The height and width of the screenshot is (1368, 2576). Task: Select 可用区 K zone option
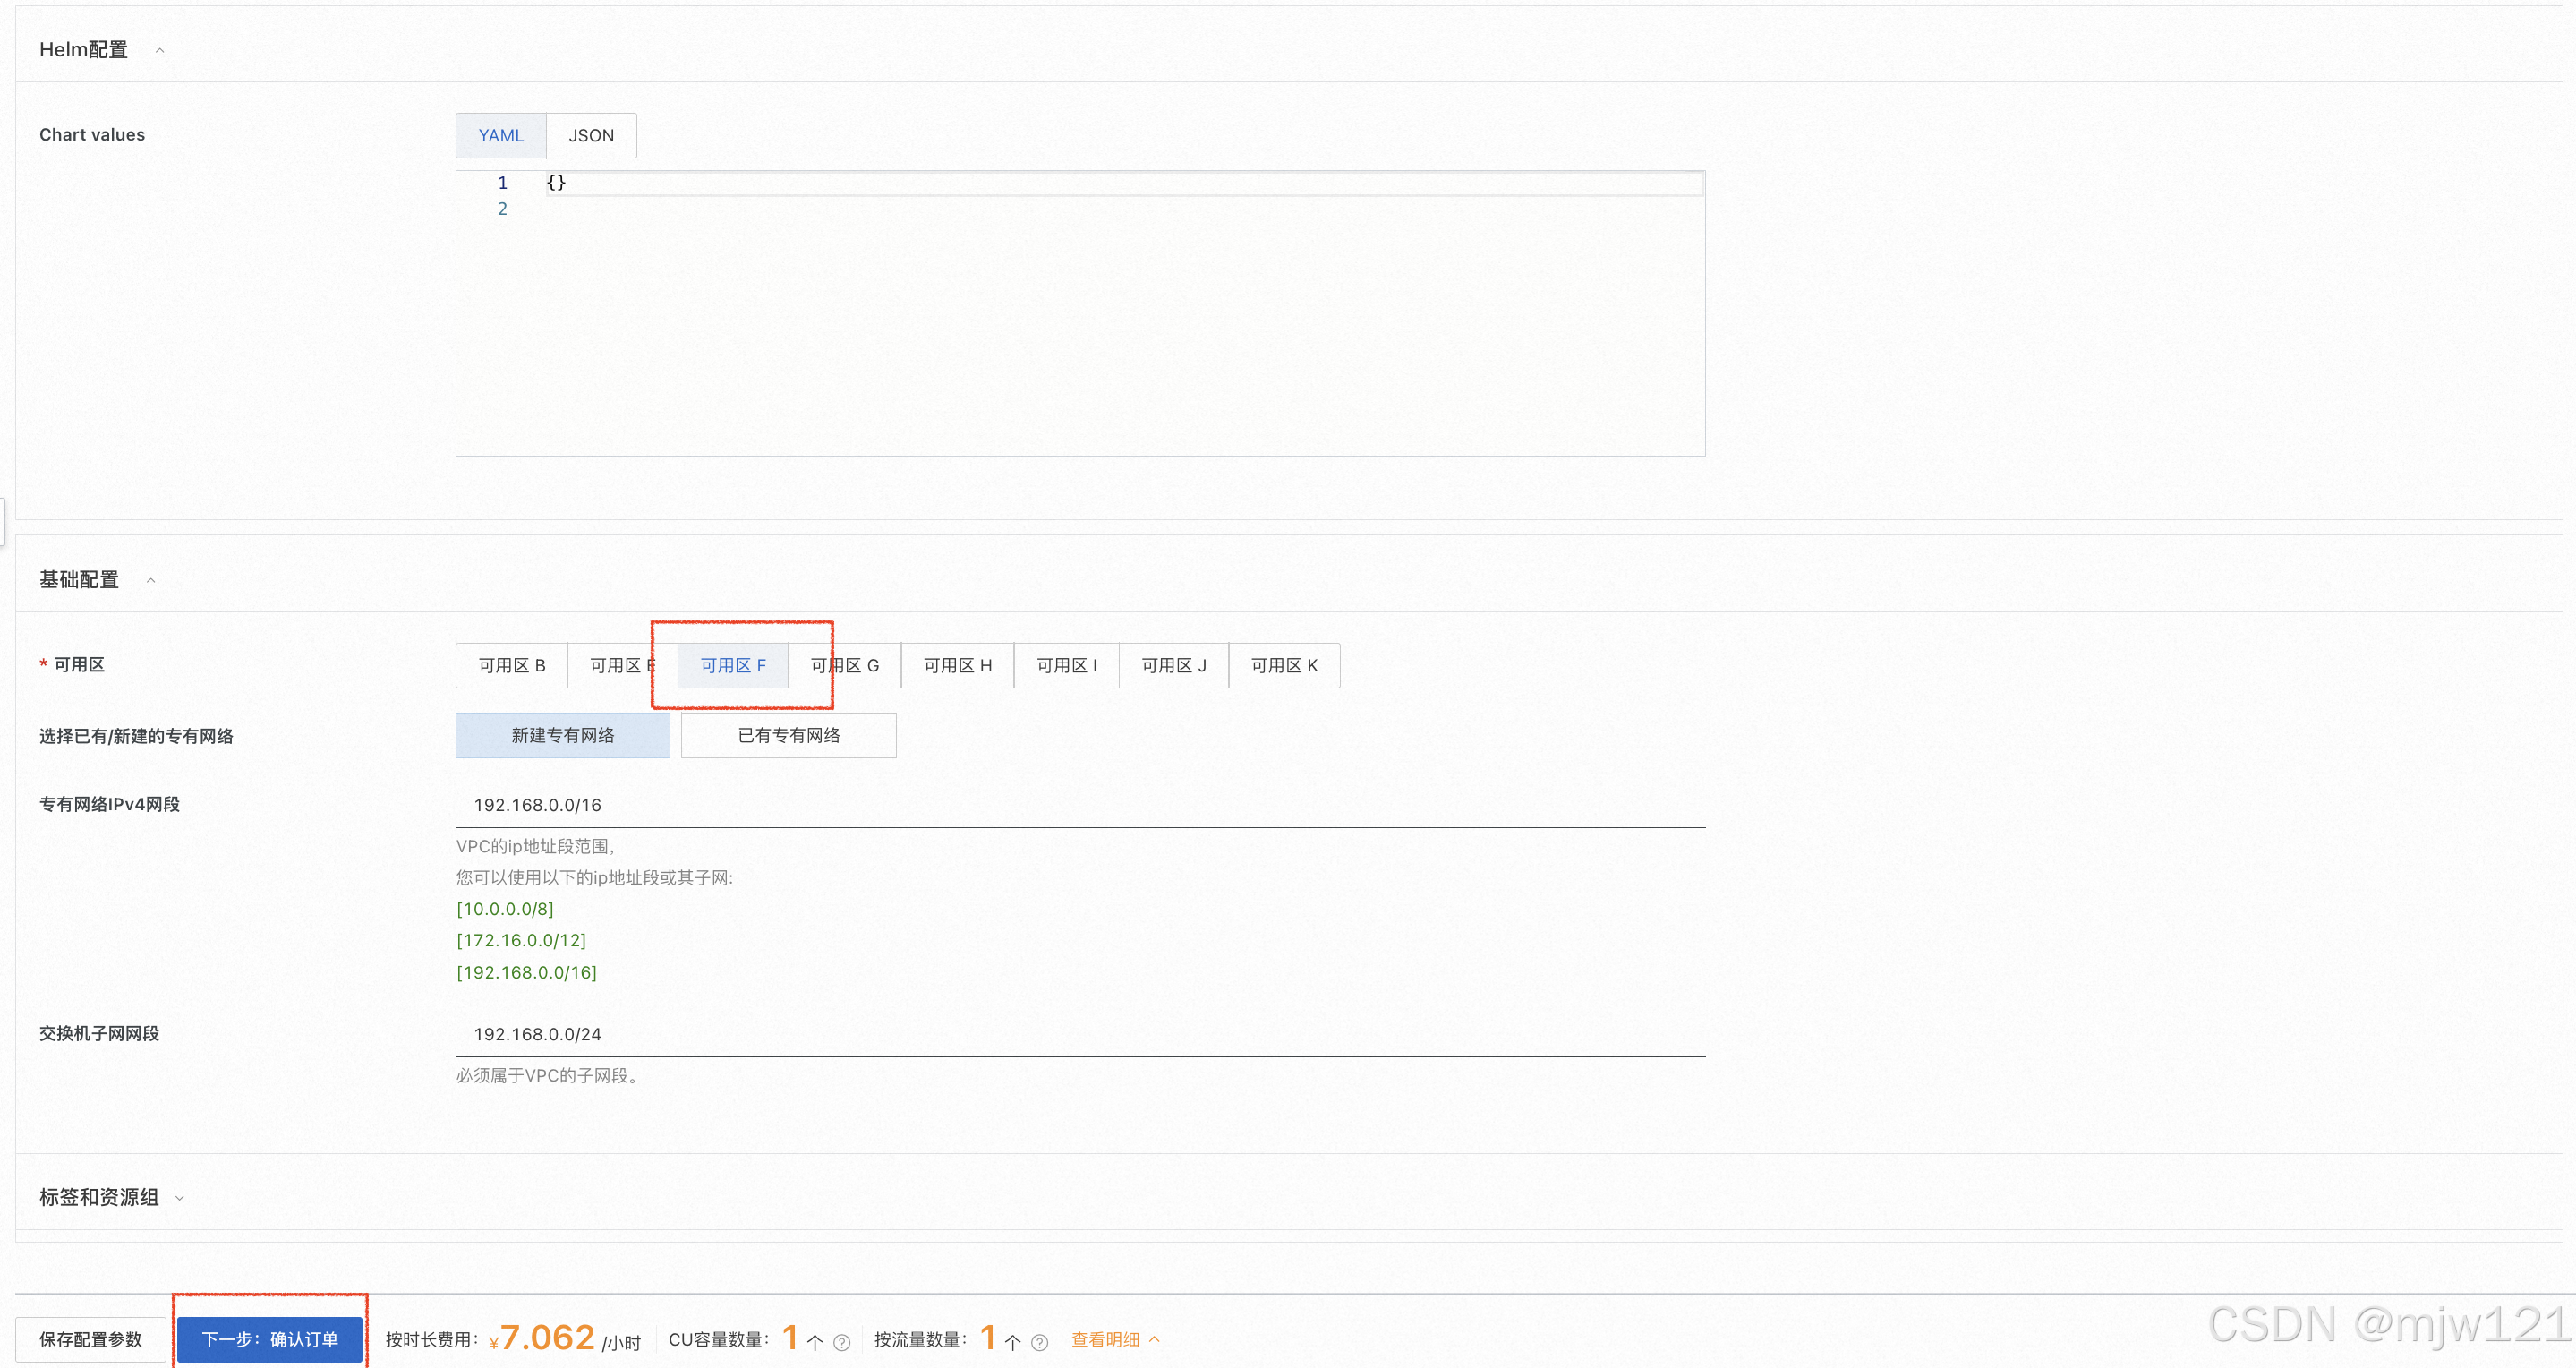(1284, 665)
